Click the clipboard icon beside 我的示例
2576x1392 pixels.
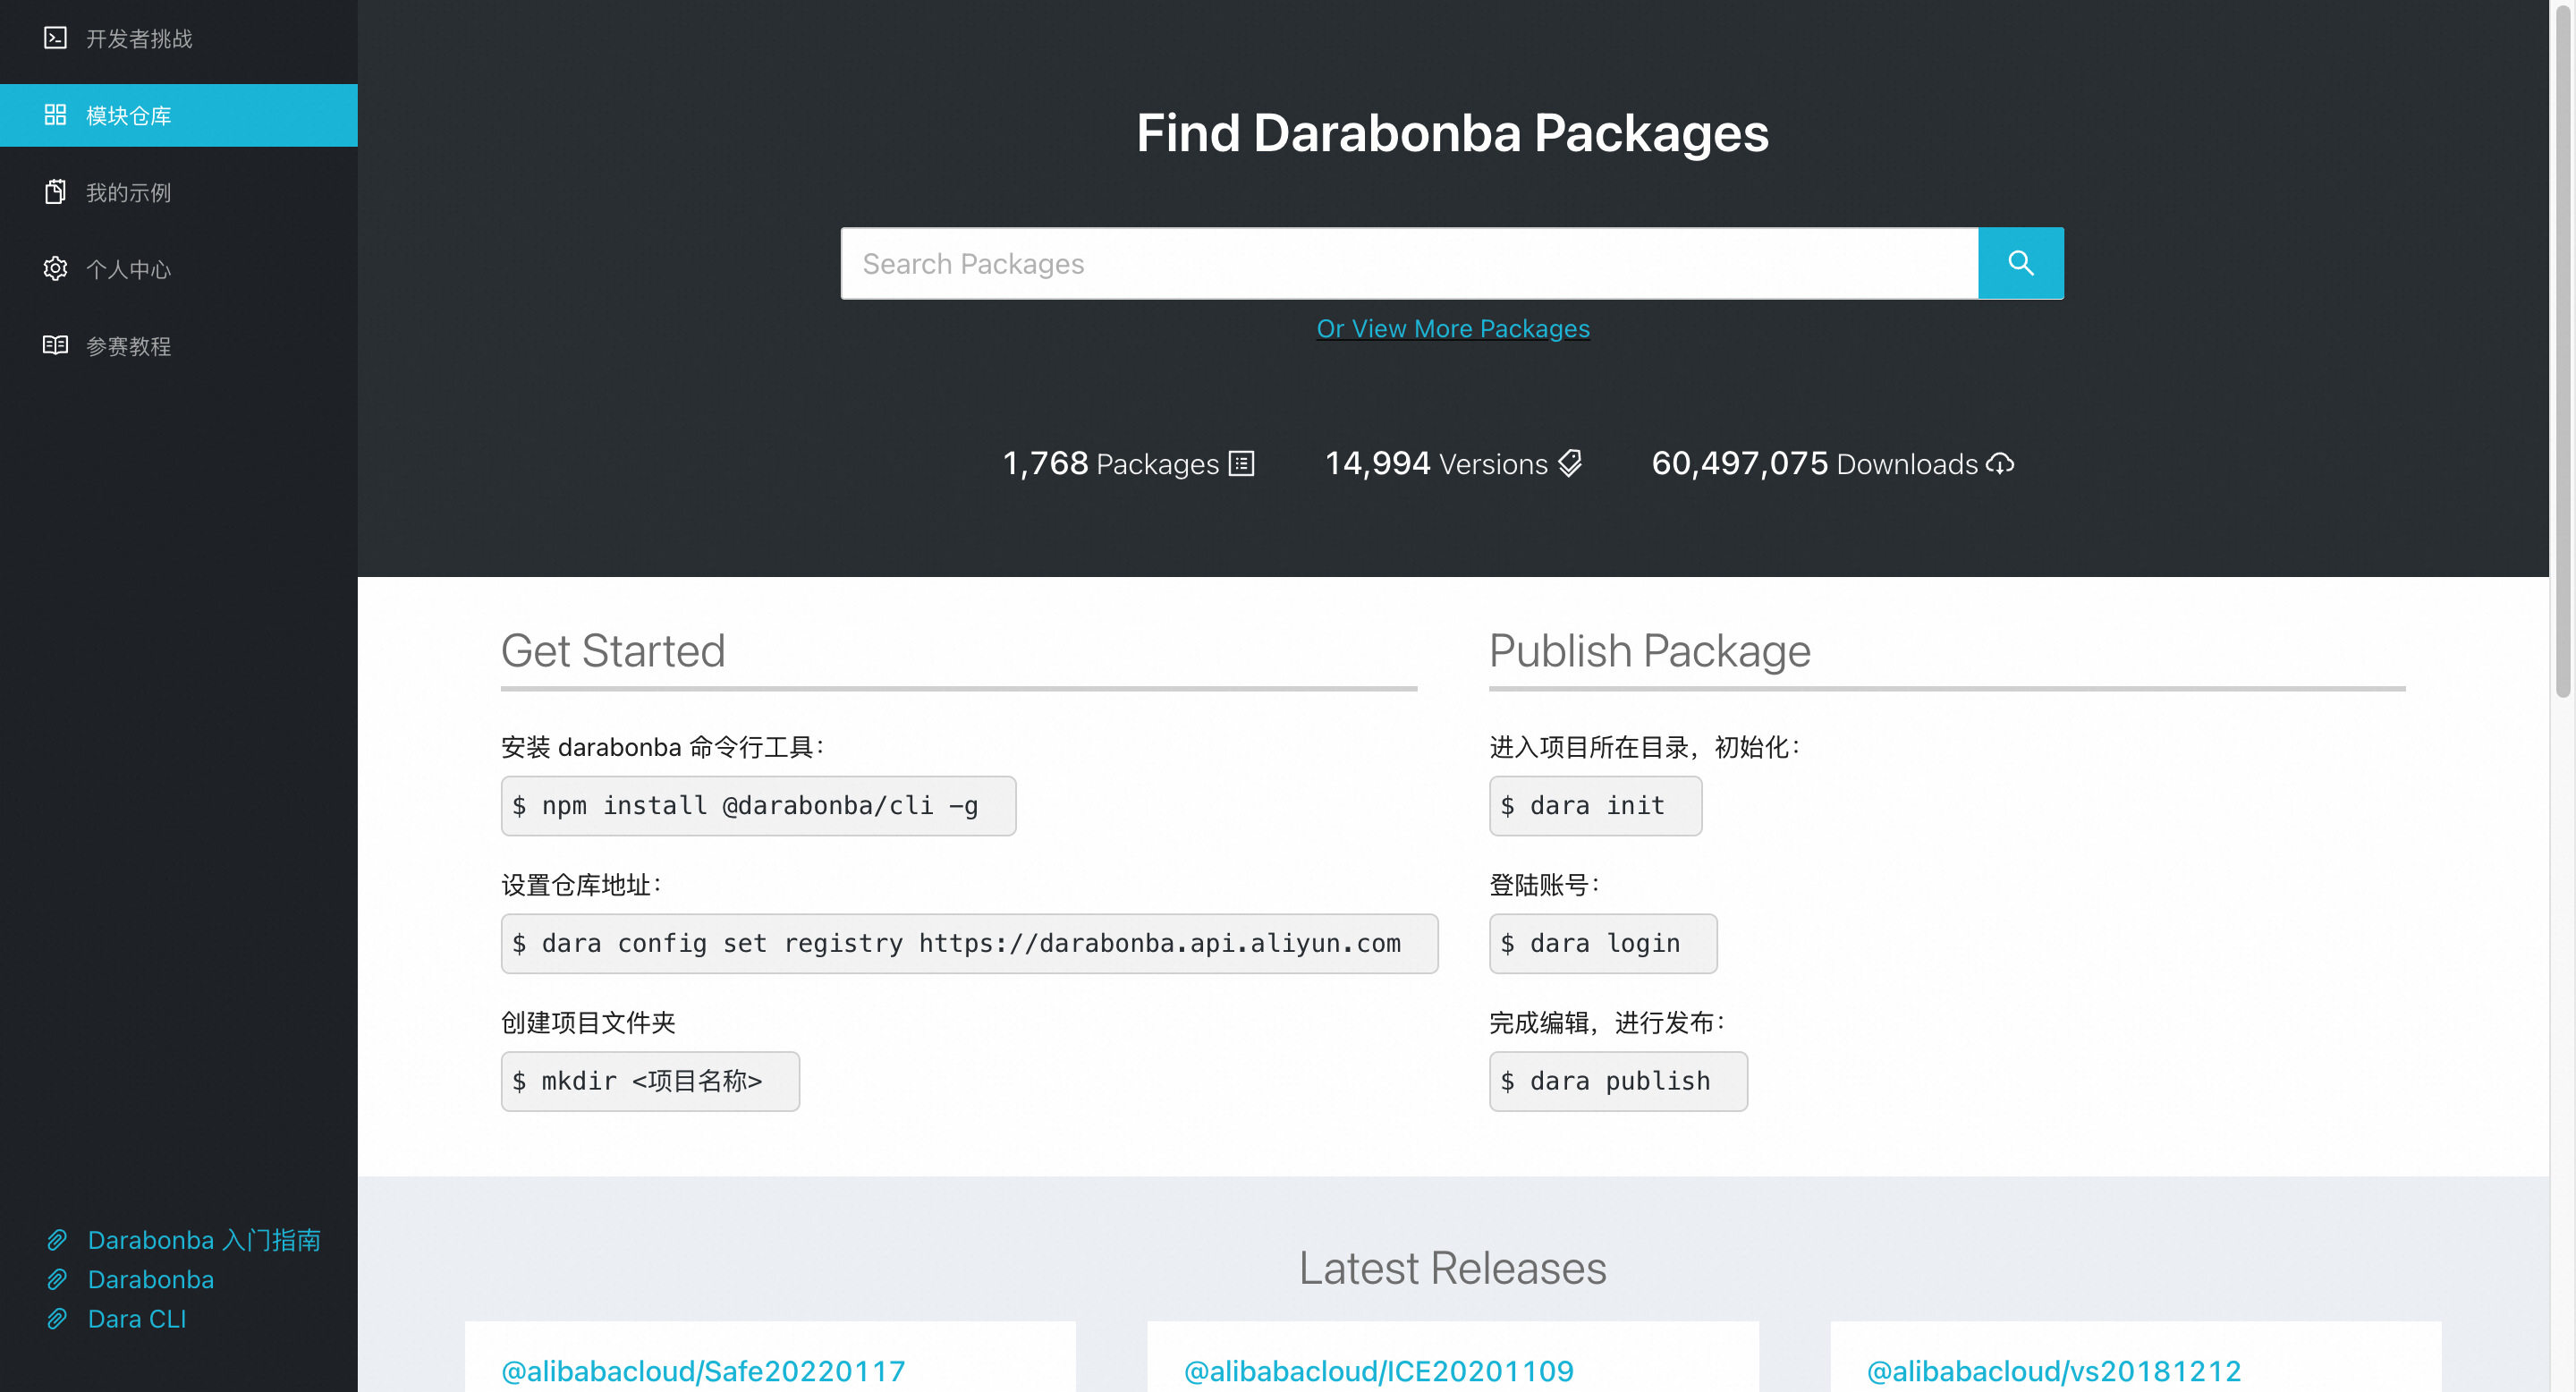(x=55, y=192)
